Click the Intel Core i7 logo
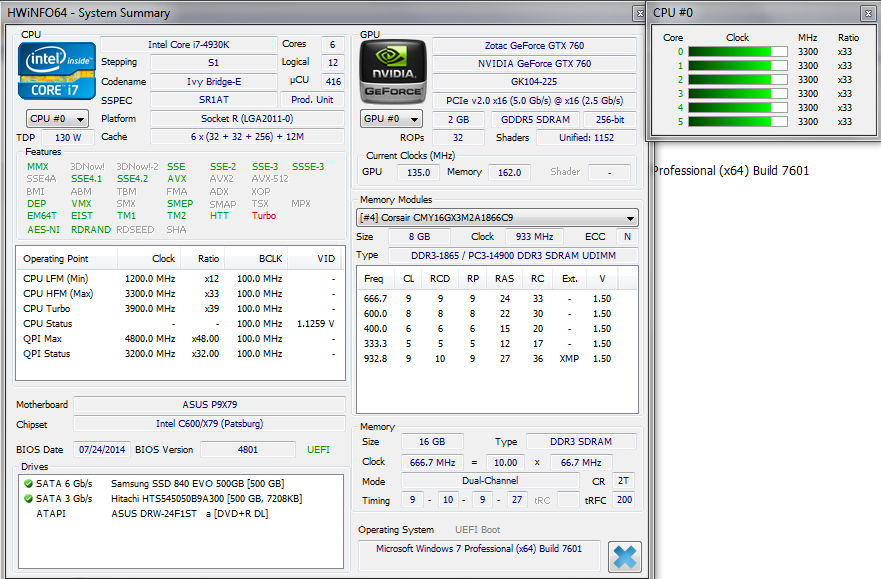The image size is (881, 579). [56, 71]
